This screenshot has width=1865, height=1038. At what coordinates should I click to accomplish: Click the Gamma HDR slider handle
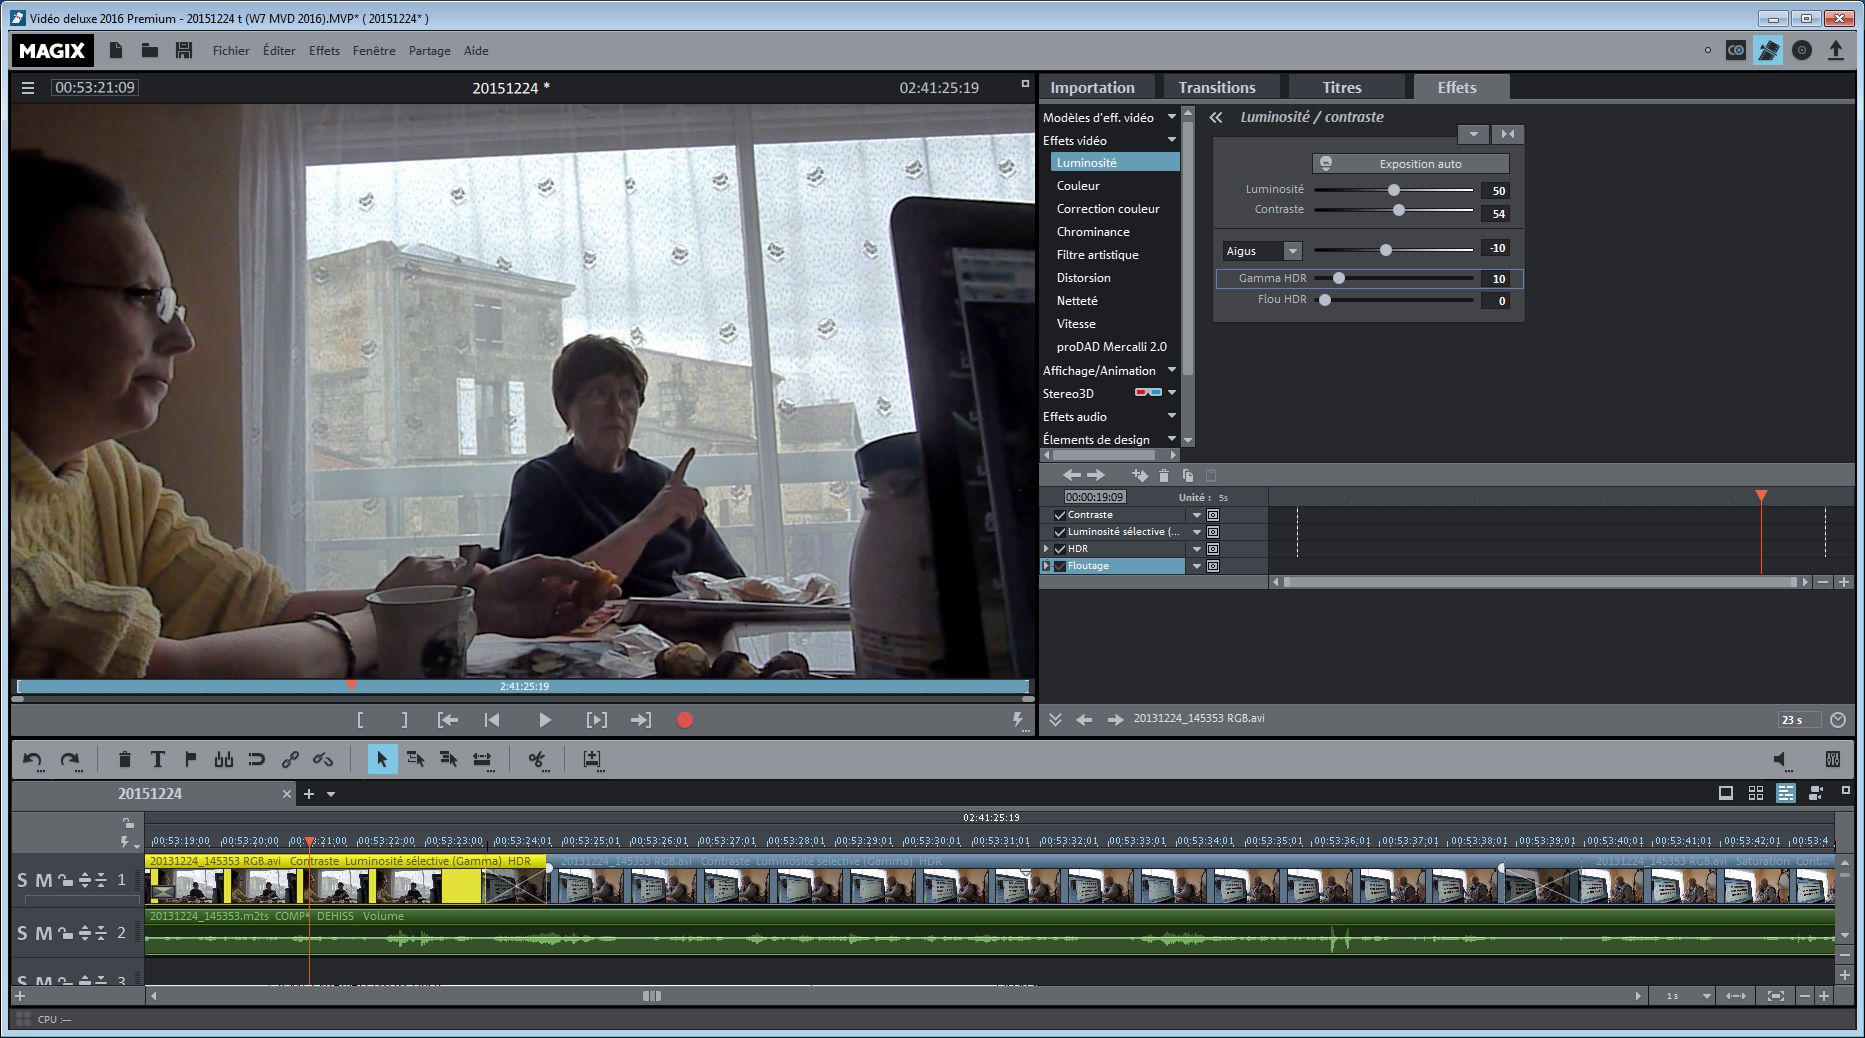(1339, 279)
